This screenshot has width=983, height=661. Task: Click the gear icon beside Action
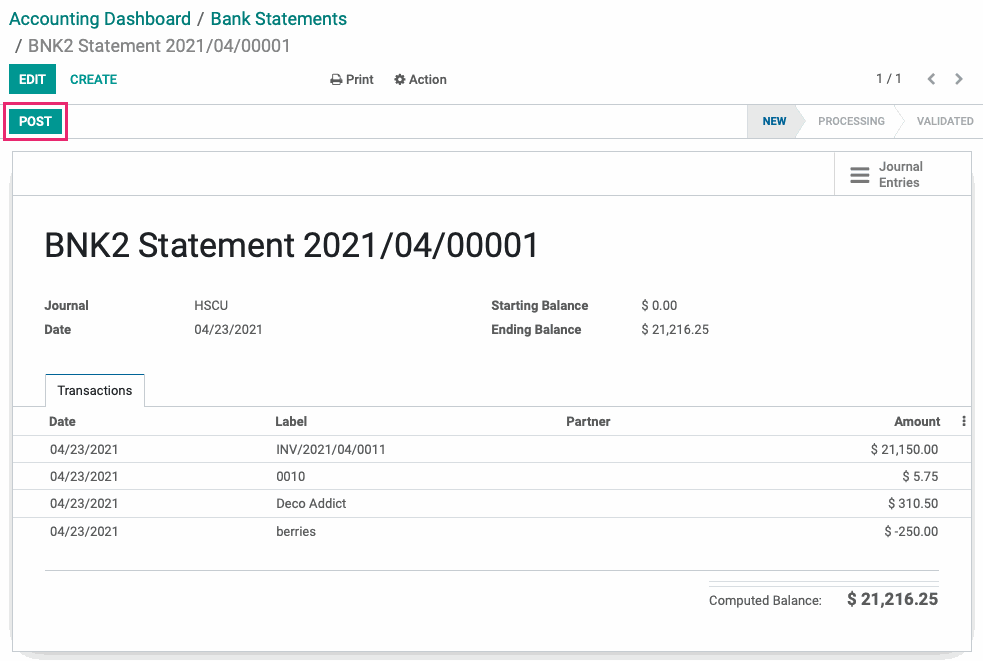(399, 80)
